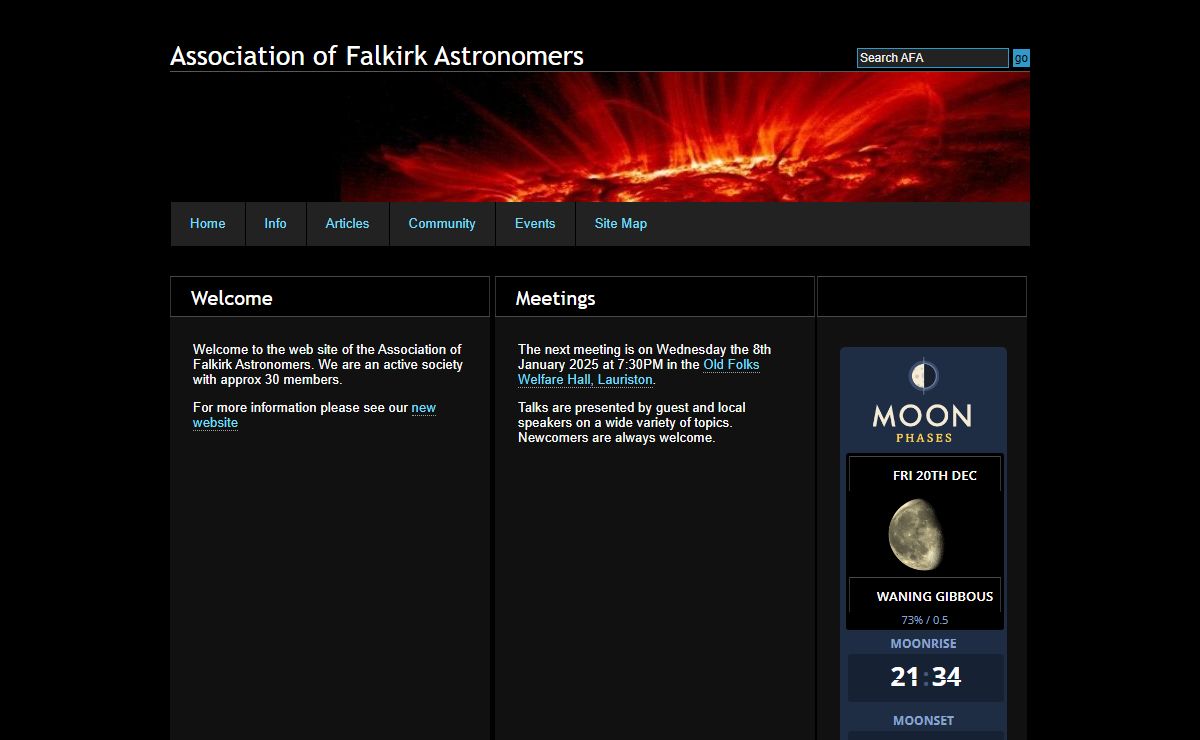Screen dimensions: 1200x740
Task: Click the 'Newcomers are always welcome' text
Action: (x=617, y=437)
